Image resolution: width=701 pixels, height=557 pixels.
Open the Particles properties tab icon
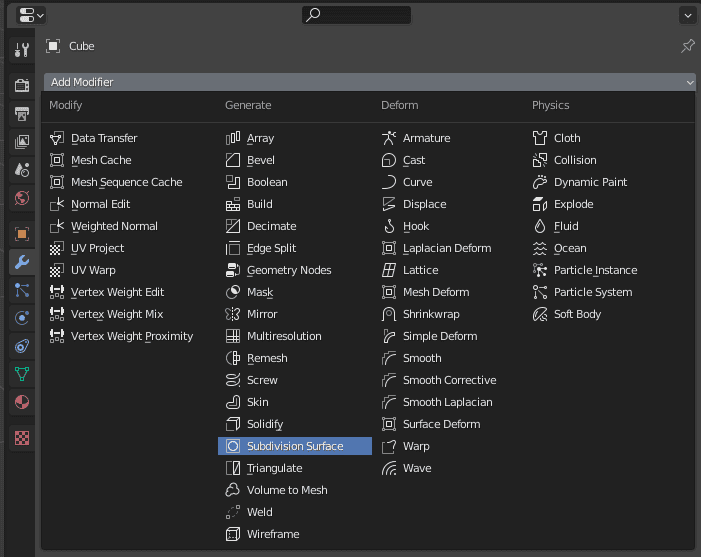(22, 291)
